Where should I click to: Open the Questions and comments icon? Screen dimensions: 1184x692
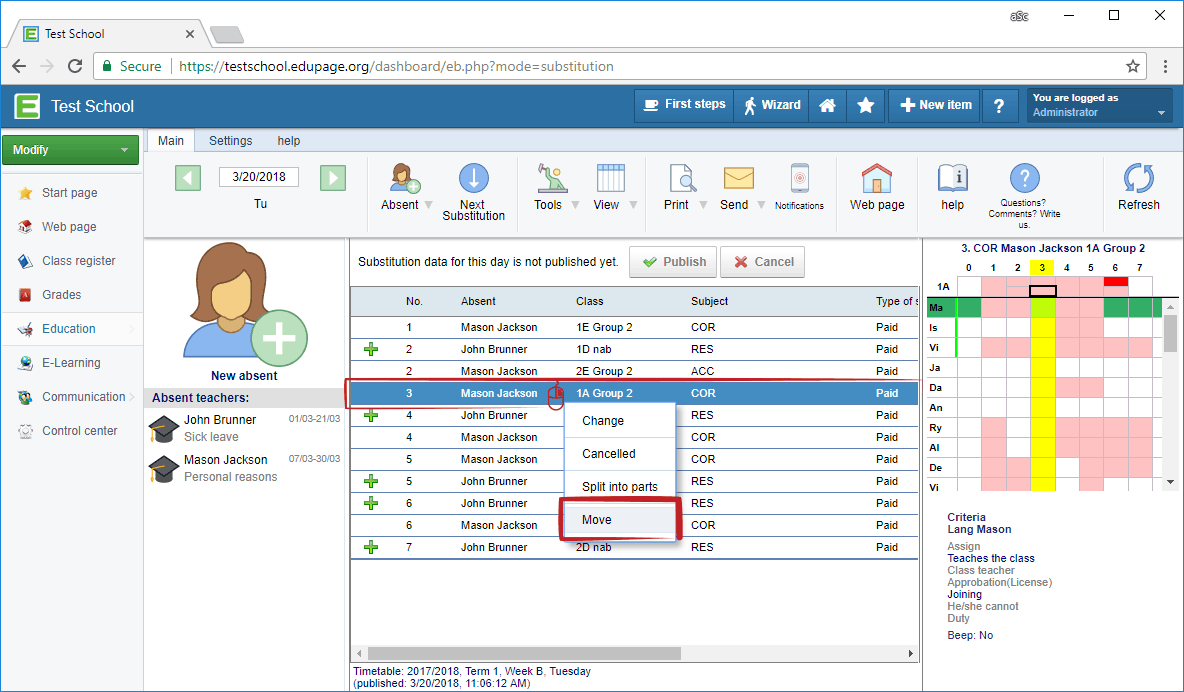click(x=1023, y=180)
